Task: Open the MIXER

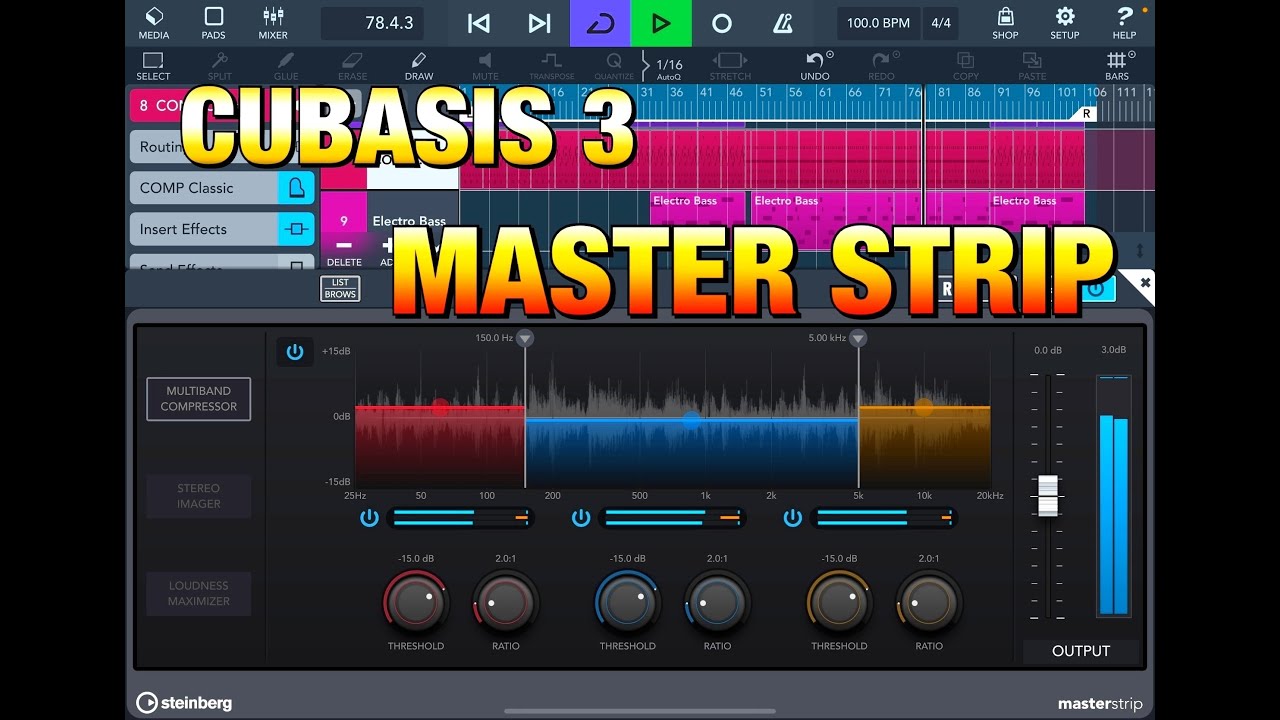Action: (x=273, y=23)
